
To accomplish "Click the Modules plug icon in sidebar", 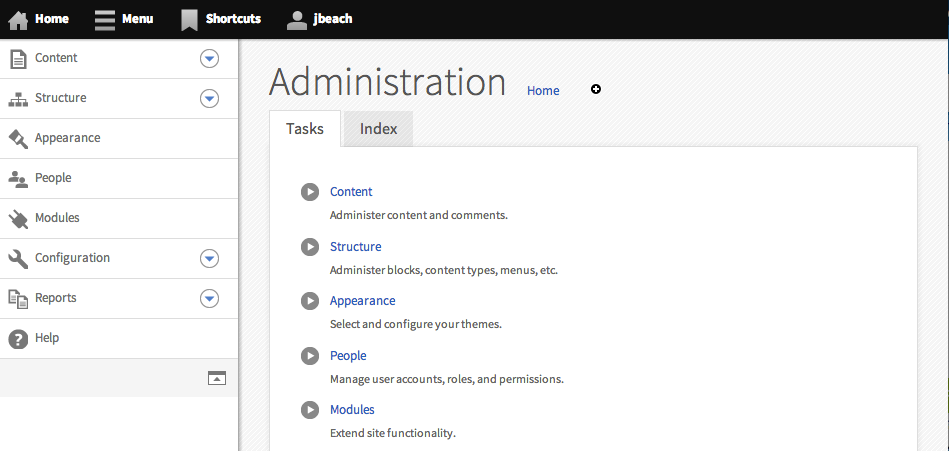I will (18, 219).
